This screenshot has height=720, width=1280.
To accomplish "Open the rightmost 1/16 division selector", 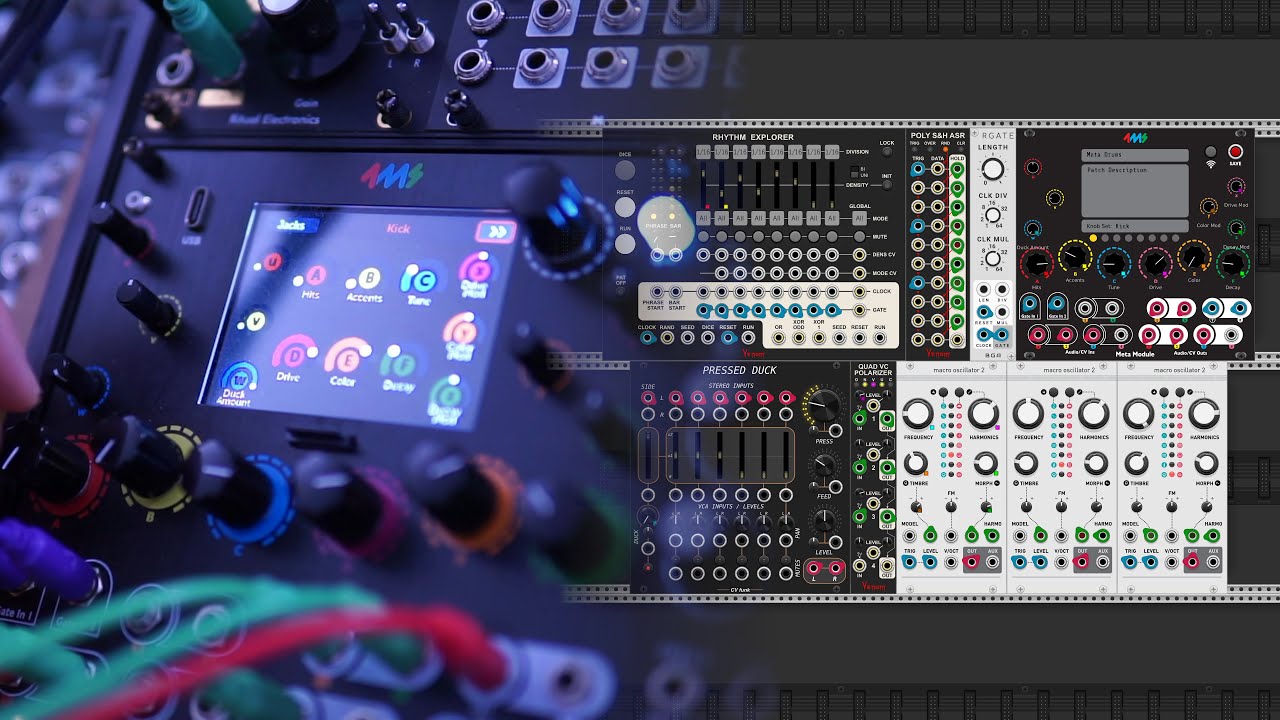I will click(x=832, y=152).
